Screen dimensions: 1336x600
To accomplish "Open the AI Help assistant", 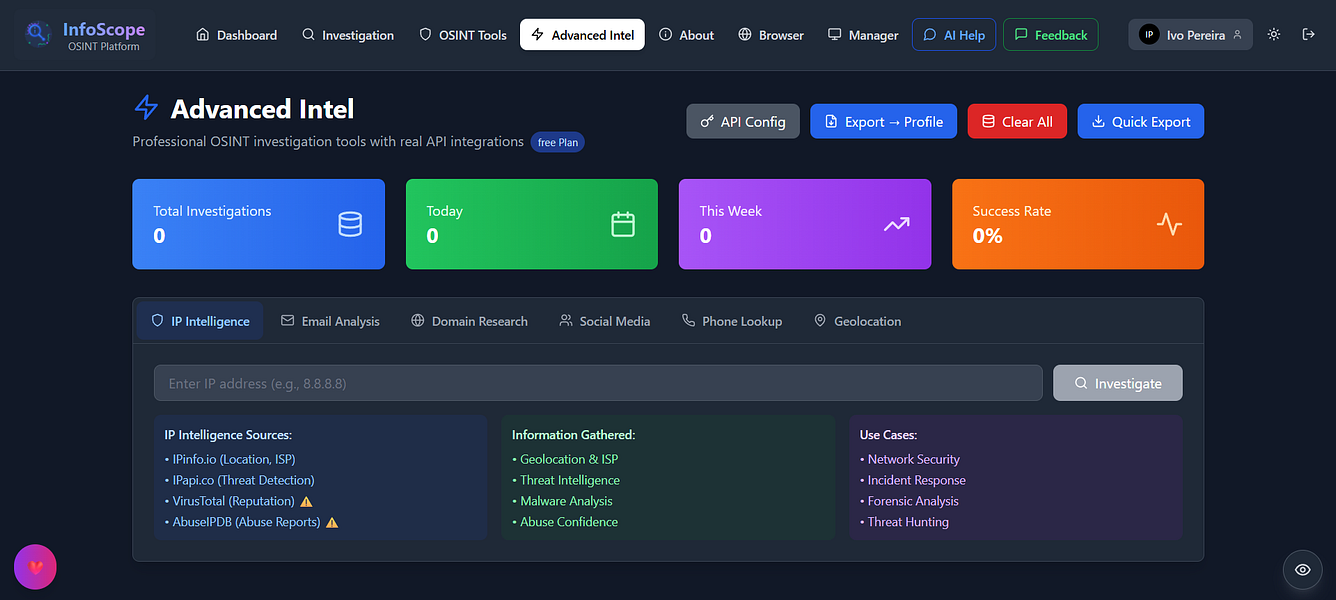I will [952, 34].
